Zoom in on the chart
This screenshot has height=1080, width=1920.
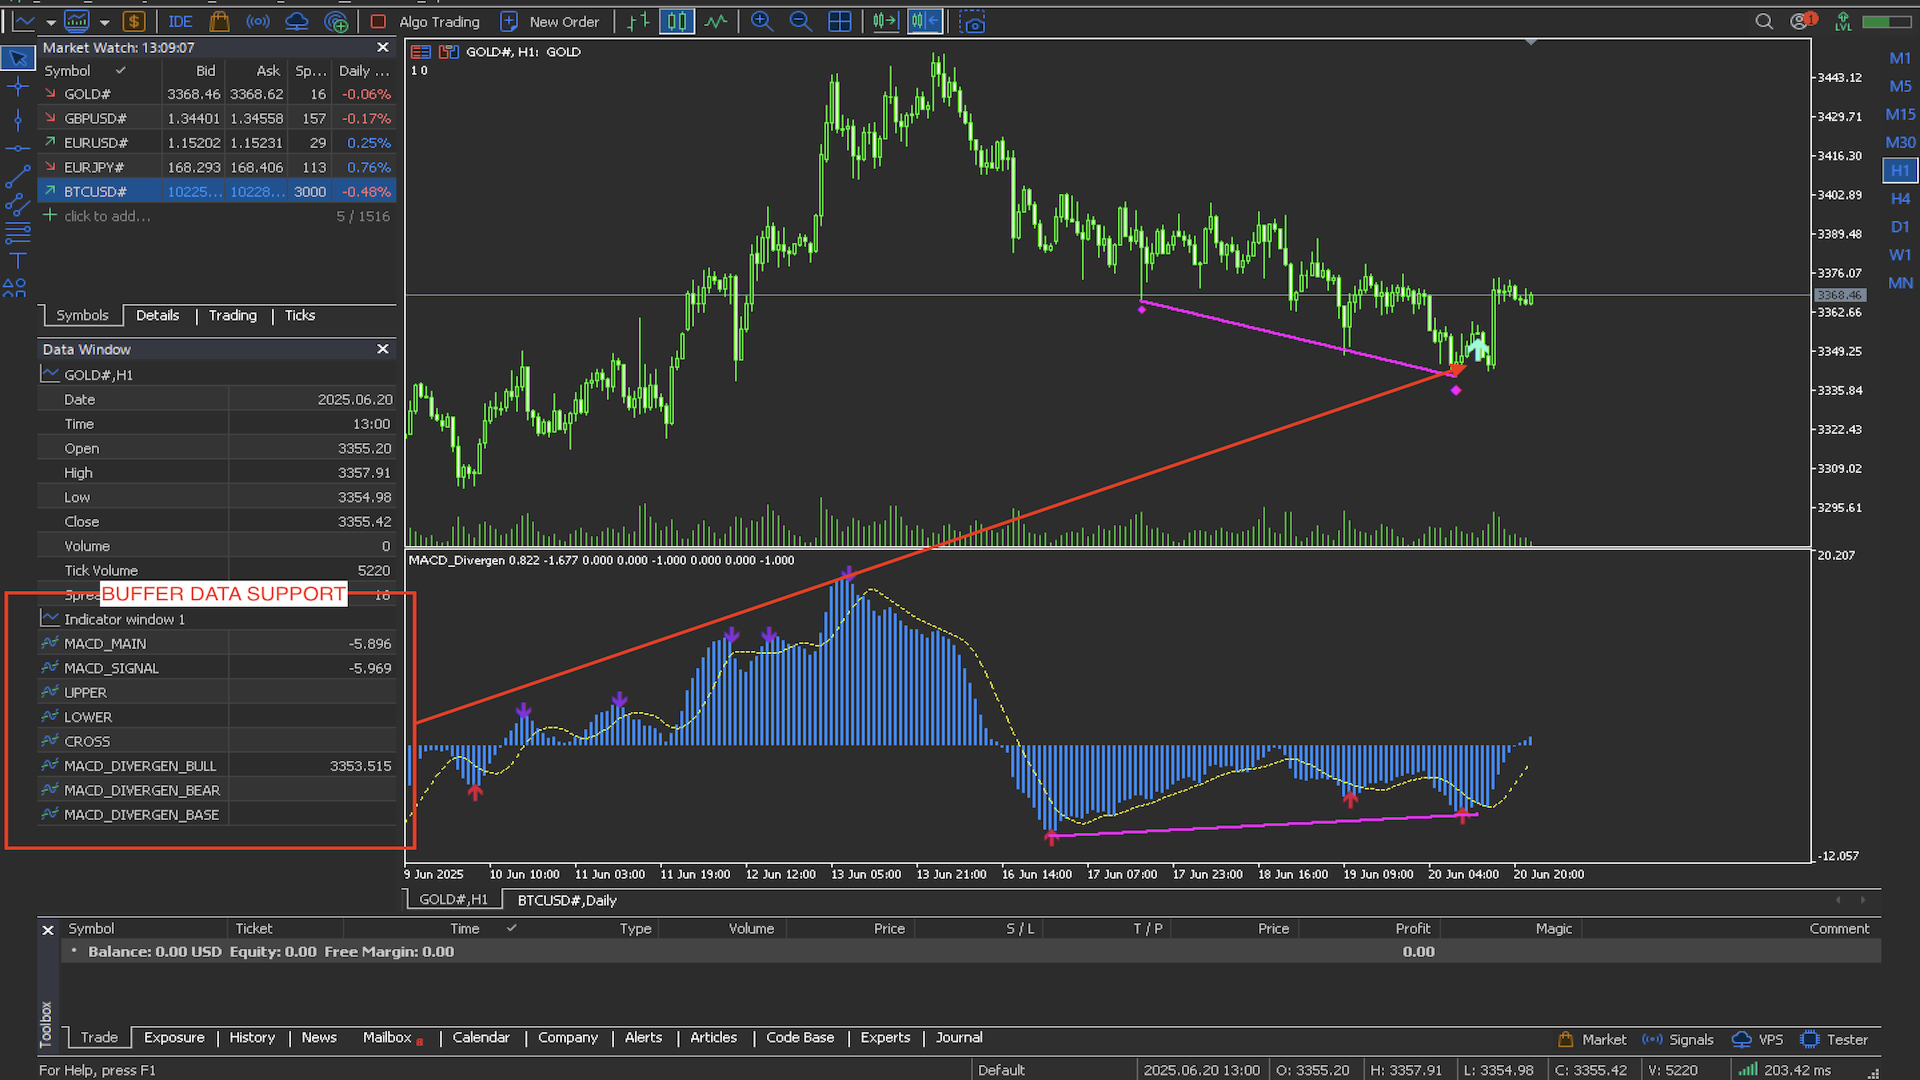point(762,22)
